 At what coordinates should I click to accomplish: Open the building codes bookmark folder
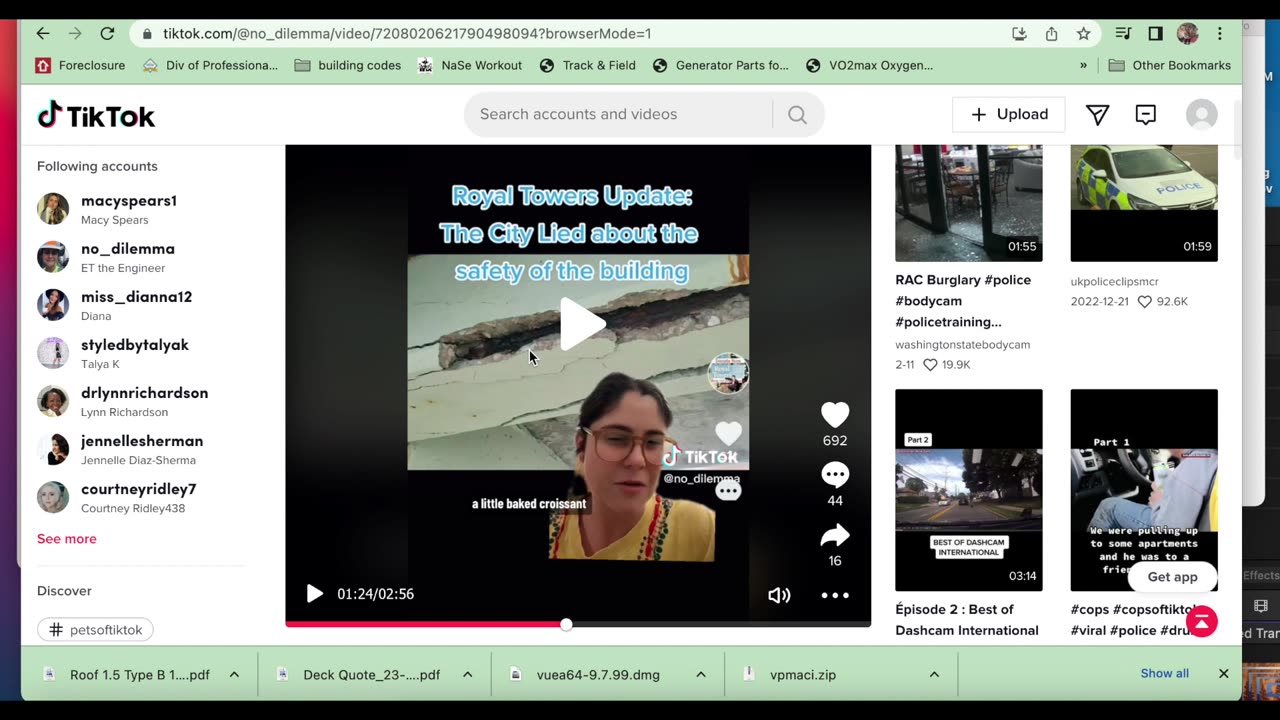(x=348, y=65)
